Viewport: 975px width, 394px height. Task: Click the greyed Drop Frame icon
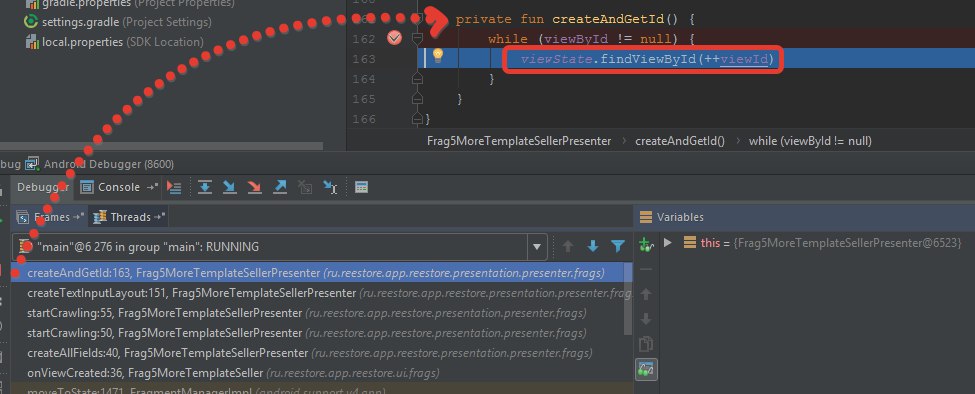pyautogui.click(x=305, y=187)
